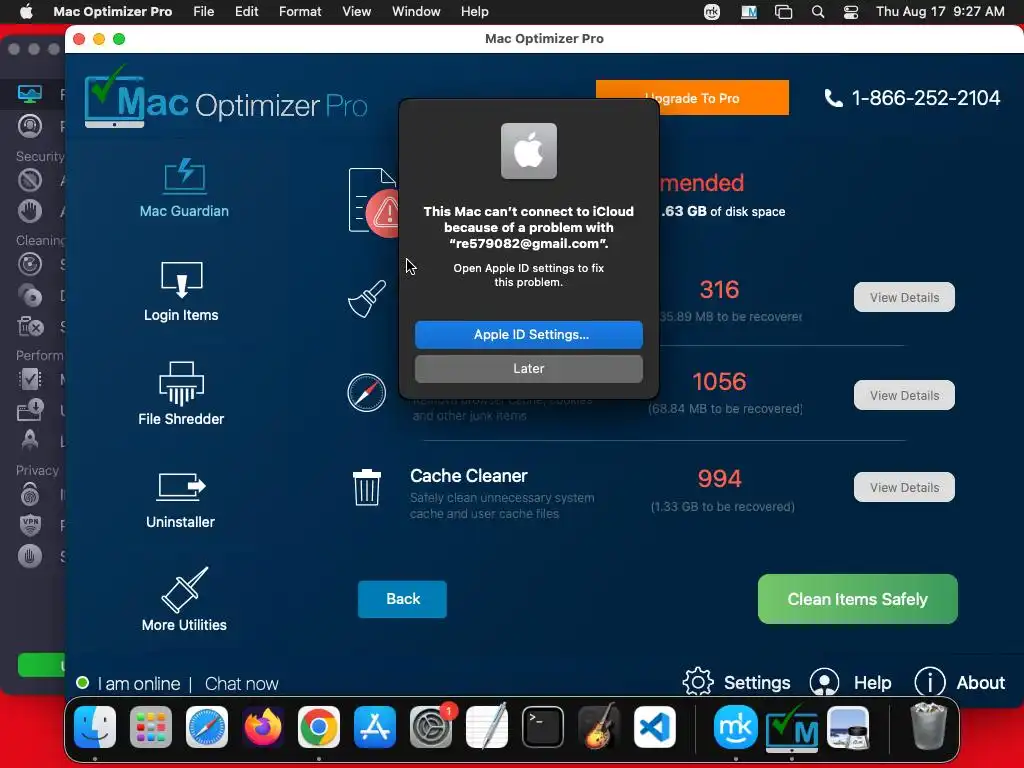Open Google Chrome from the Dock
Image resolution: width=1024 pixels, height=768 pixels.
[319, 727]
